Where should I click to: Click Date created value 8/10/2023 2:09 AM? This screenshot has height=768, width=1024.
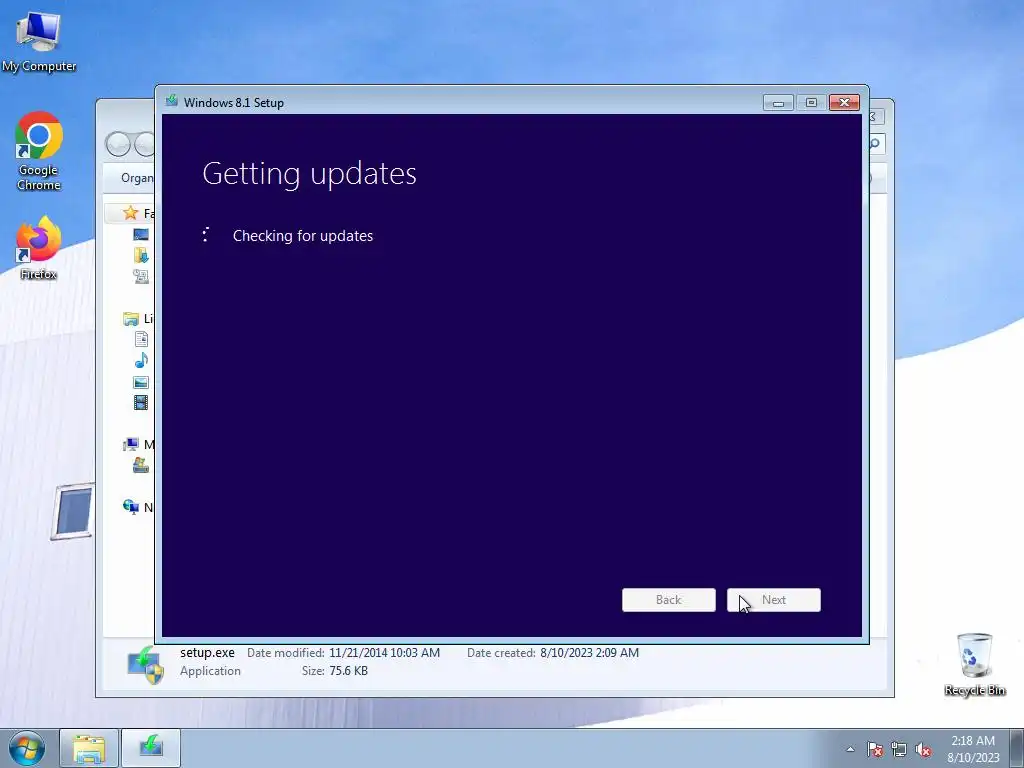(x=590, y=652)
